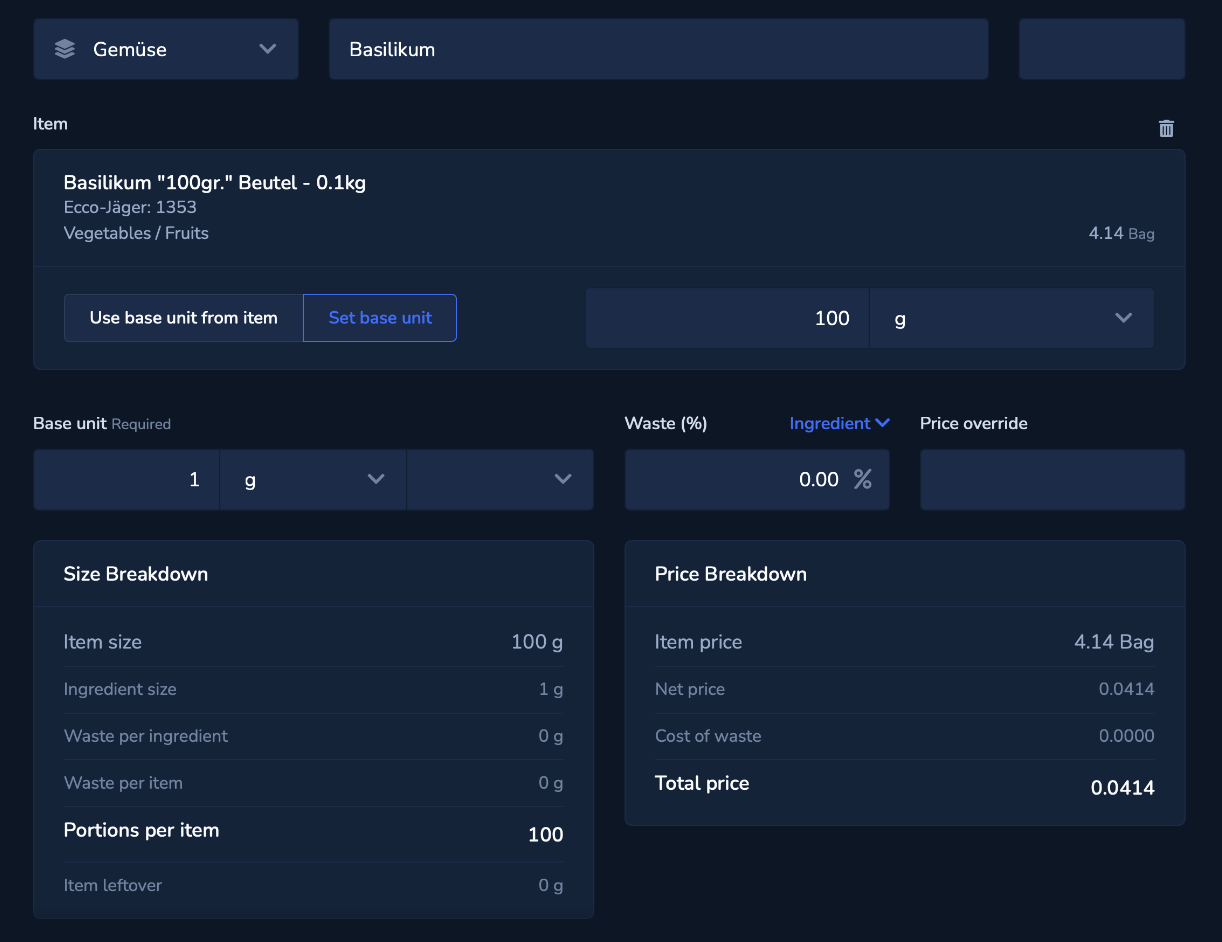The image size is (1222, 942).
Task: Click the empty field right of Basilikum
Action: (x=1102, y=49)
